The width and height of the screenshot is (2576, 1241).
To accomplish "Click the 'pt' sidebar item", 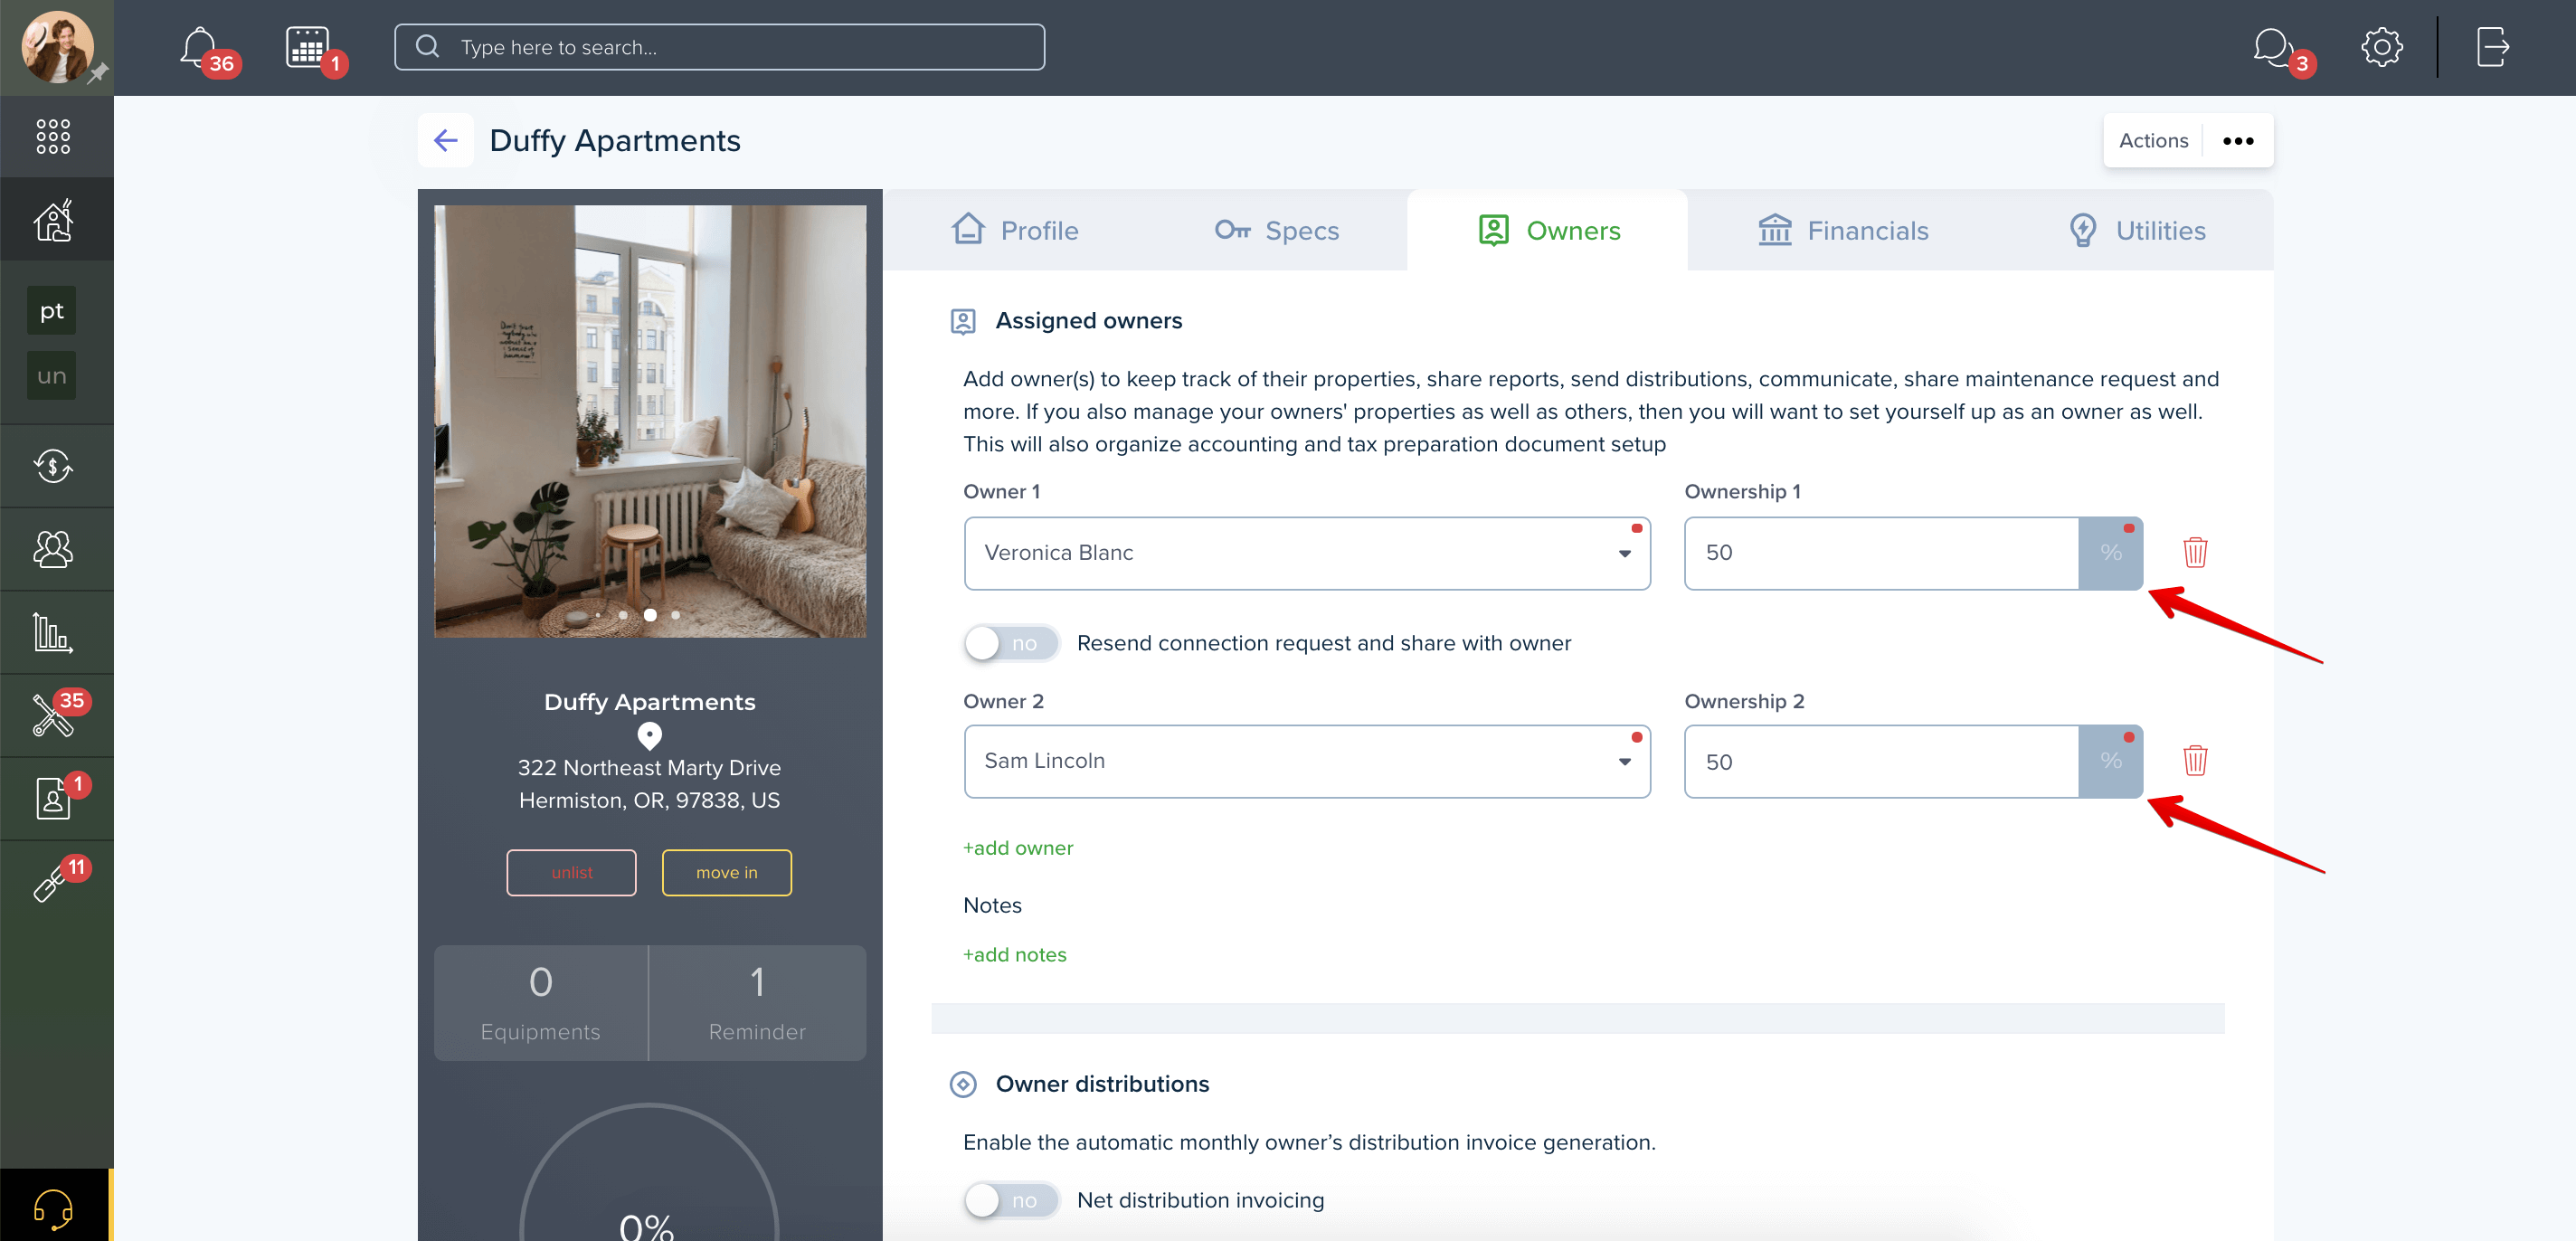I will point(52,311).
